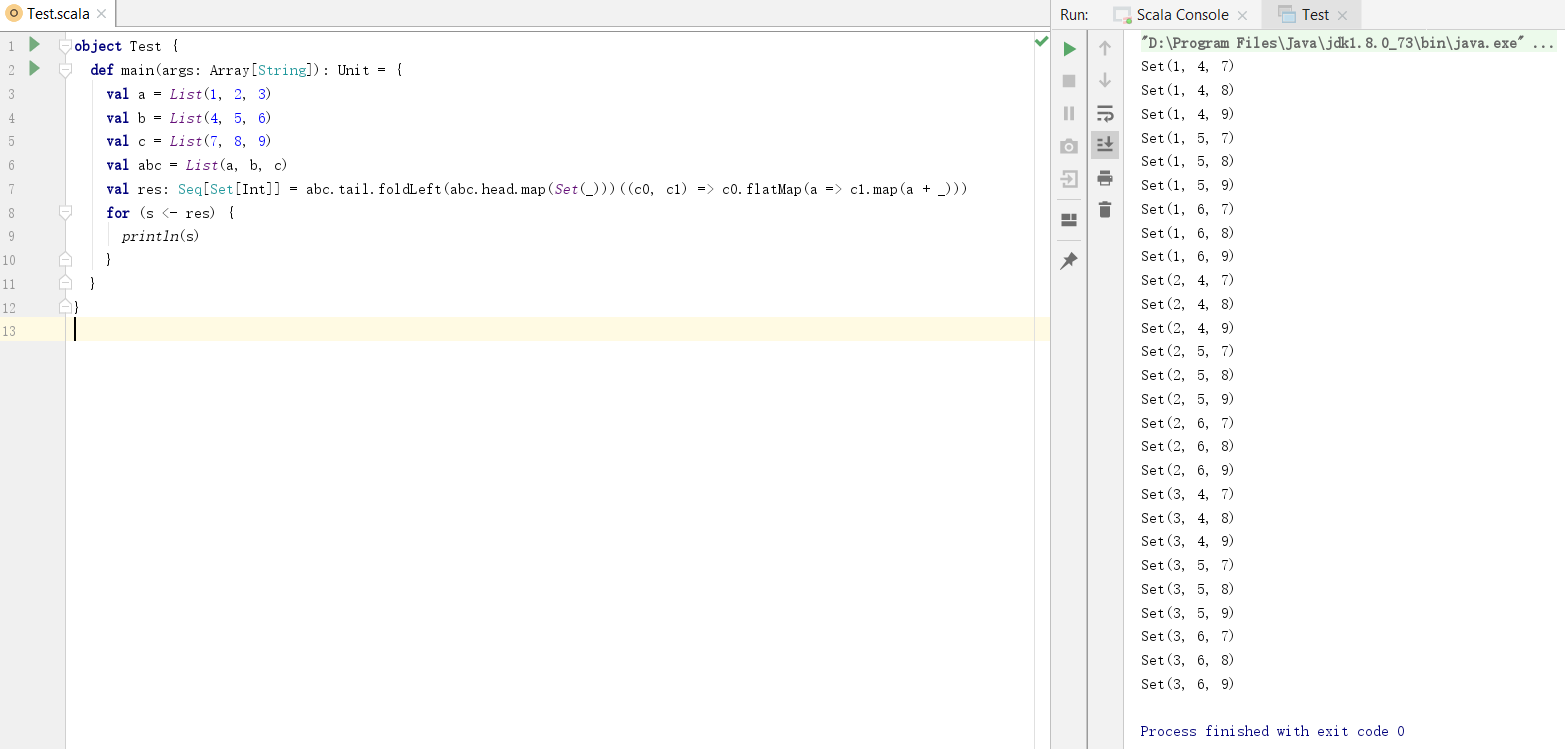Click the empty highlighted line 13 in editor
Viewport: 1565px width, 749px height.
point(557,330)
